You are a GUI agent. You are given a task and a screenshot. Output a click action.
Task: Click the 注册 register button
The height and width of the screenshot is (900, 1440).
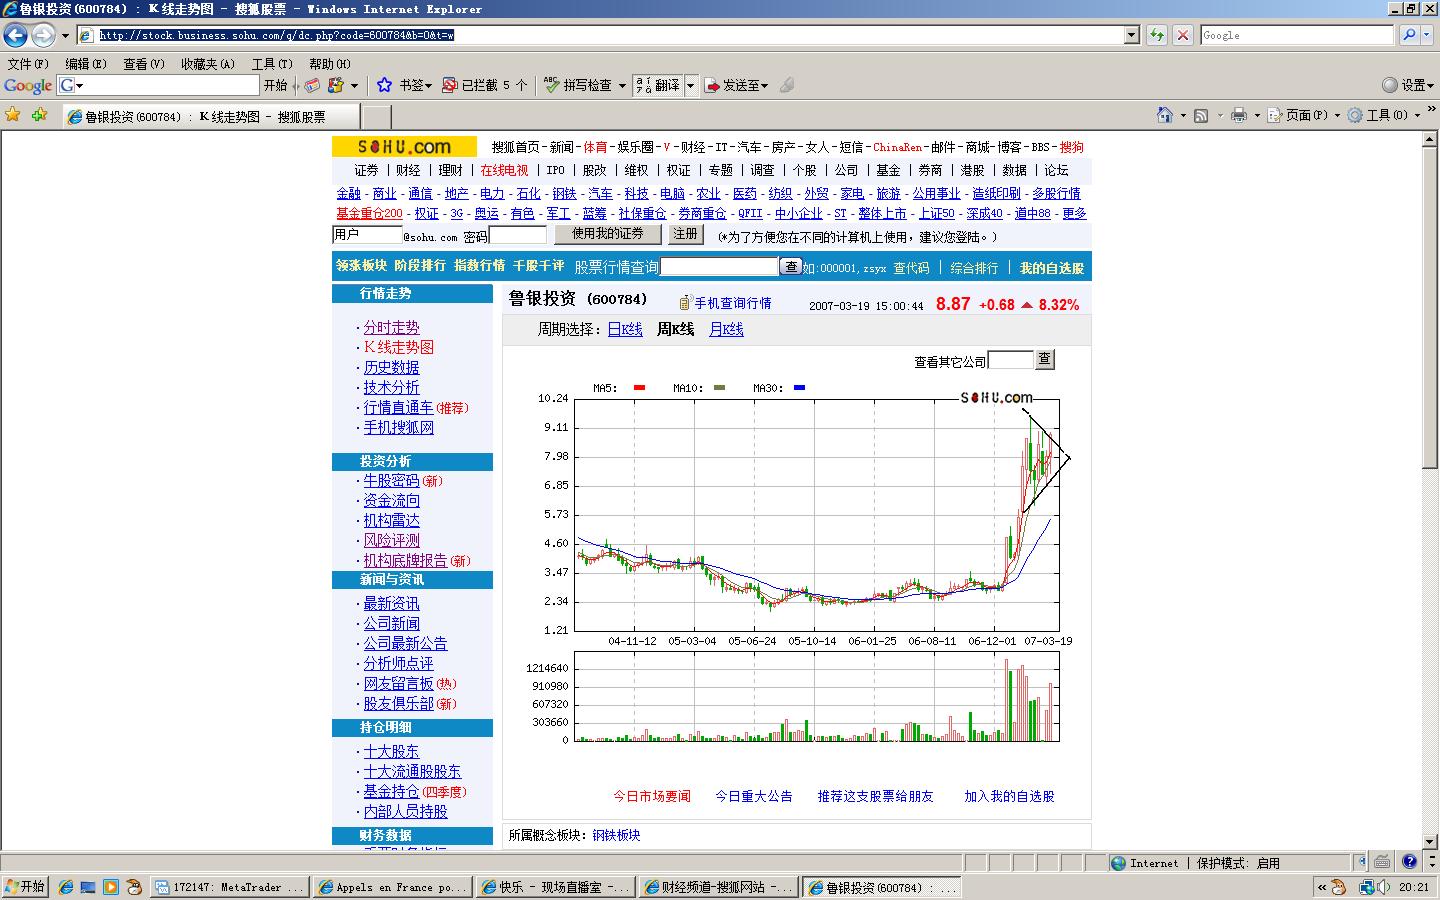[x=685, y=234]
